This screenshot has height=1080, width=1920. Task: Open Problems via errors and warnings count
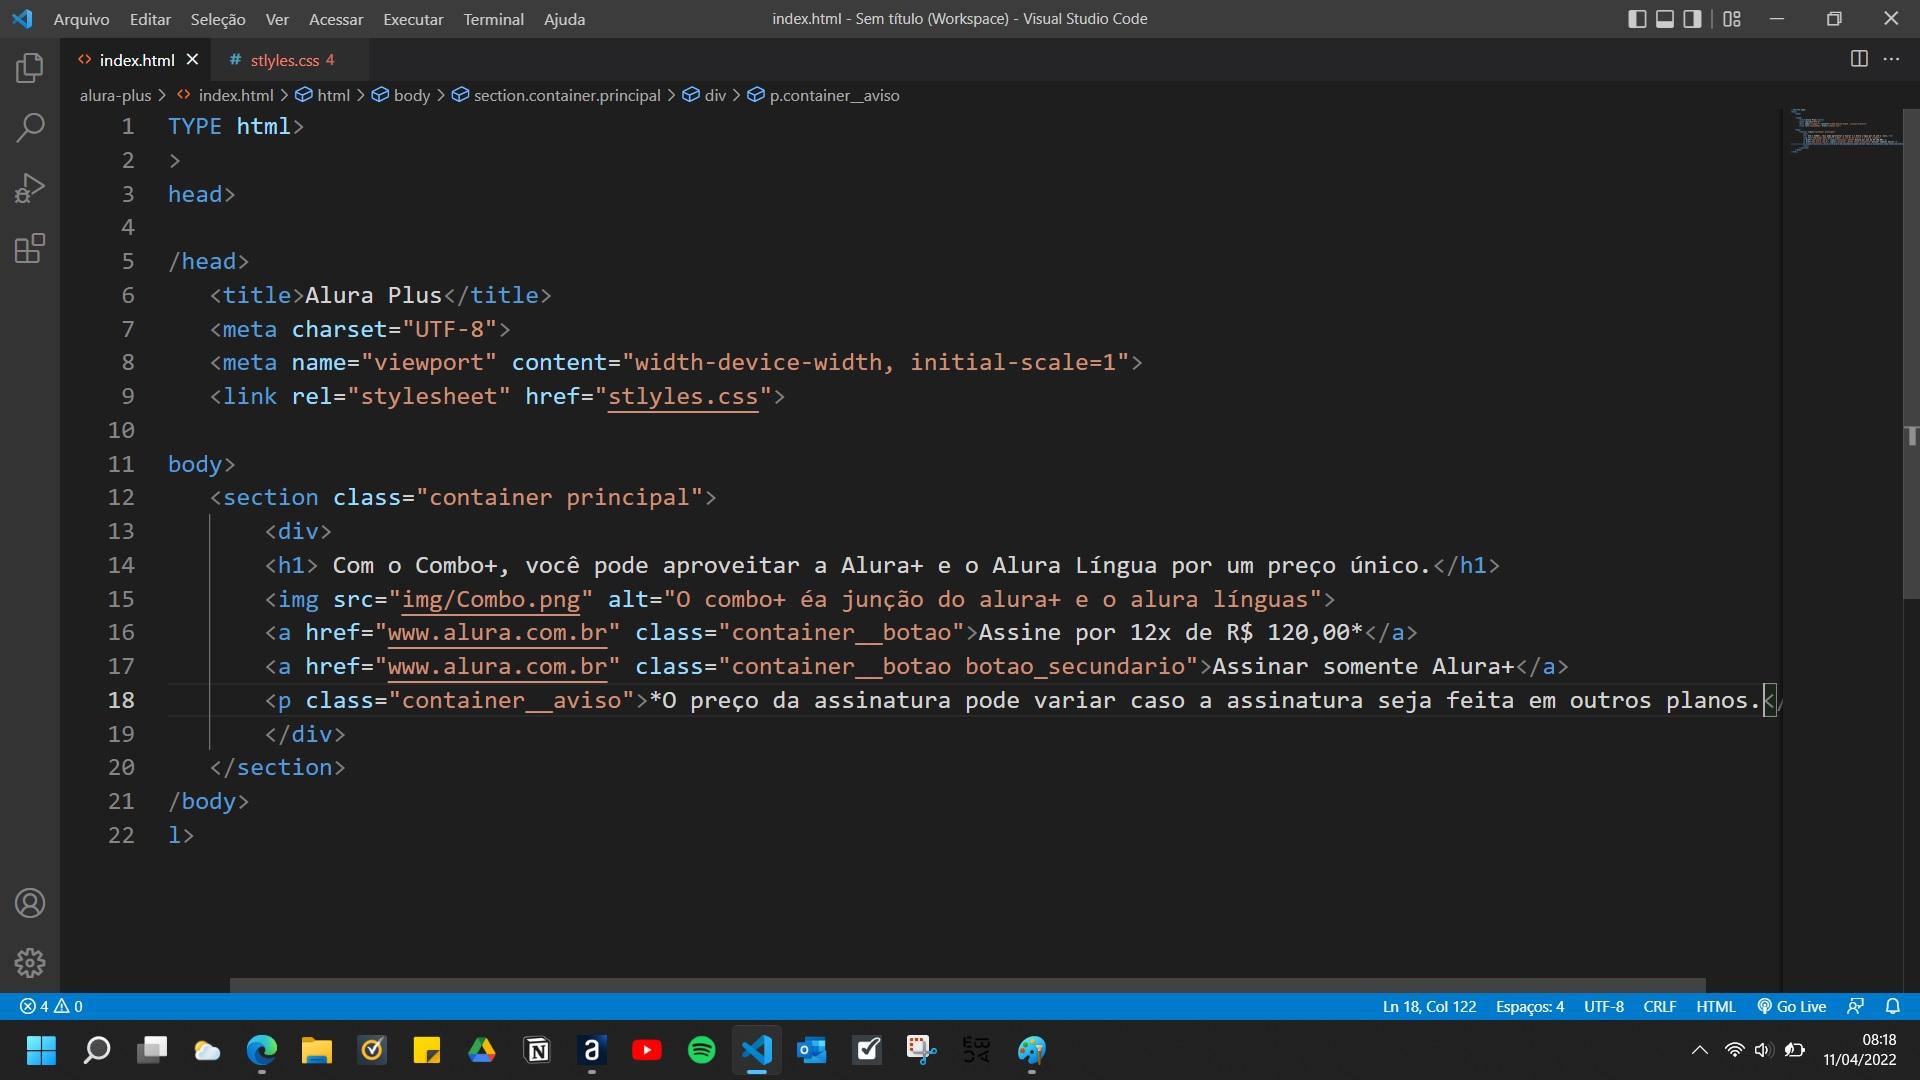pos(52,1006)
